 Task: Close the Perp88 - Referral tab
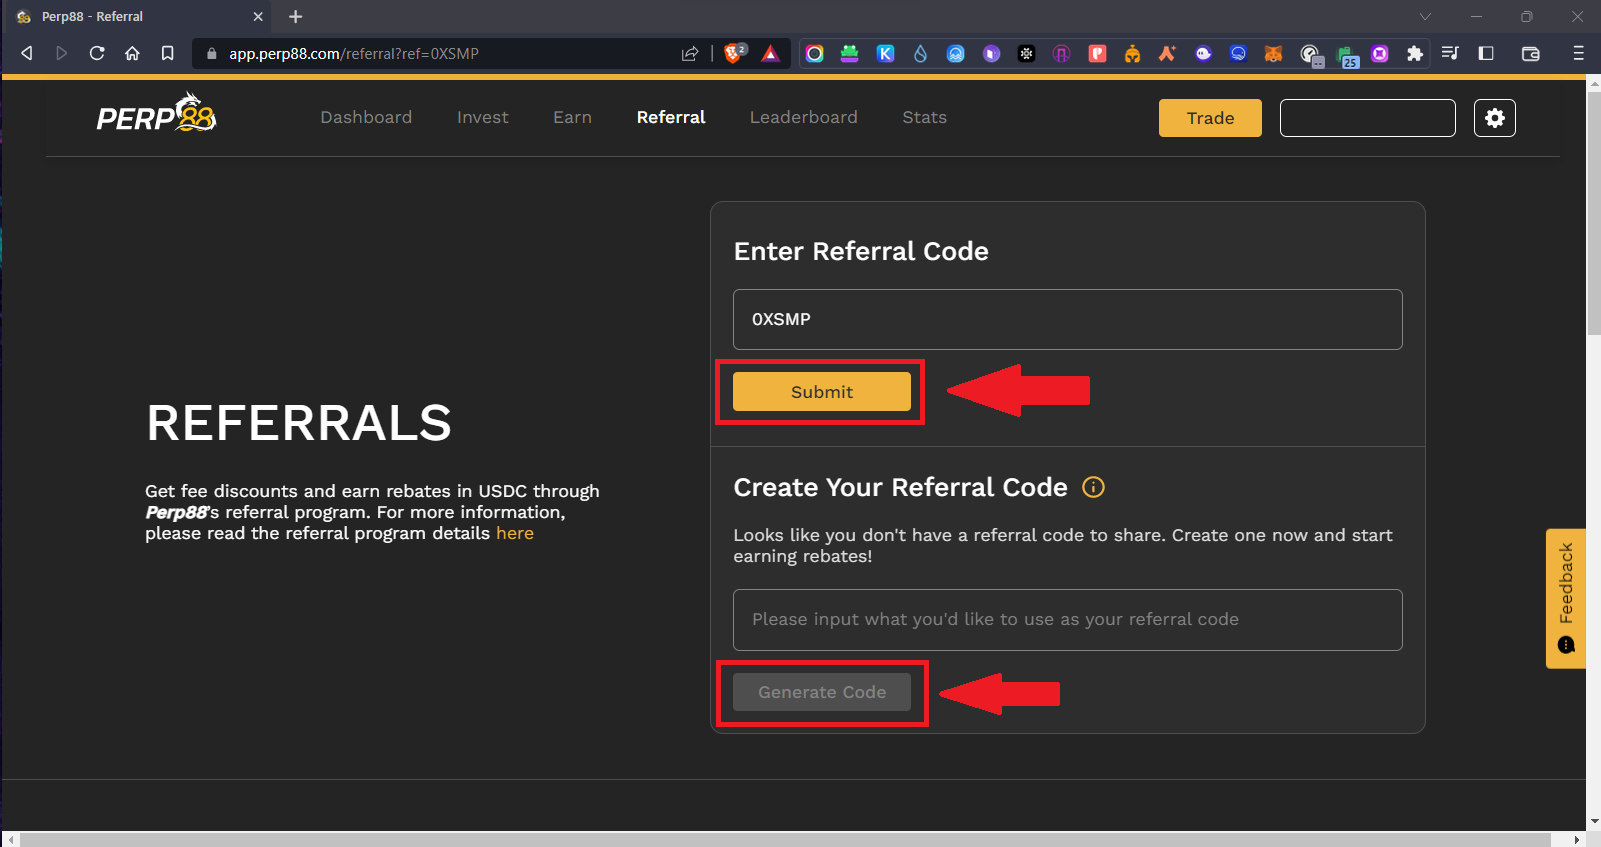click(258, 16)
